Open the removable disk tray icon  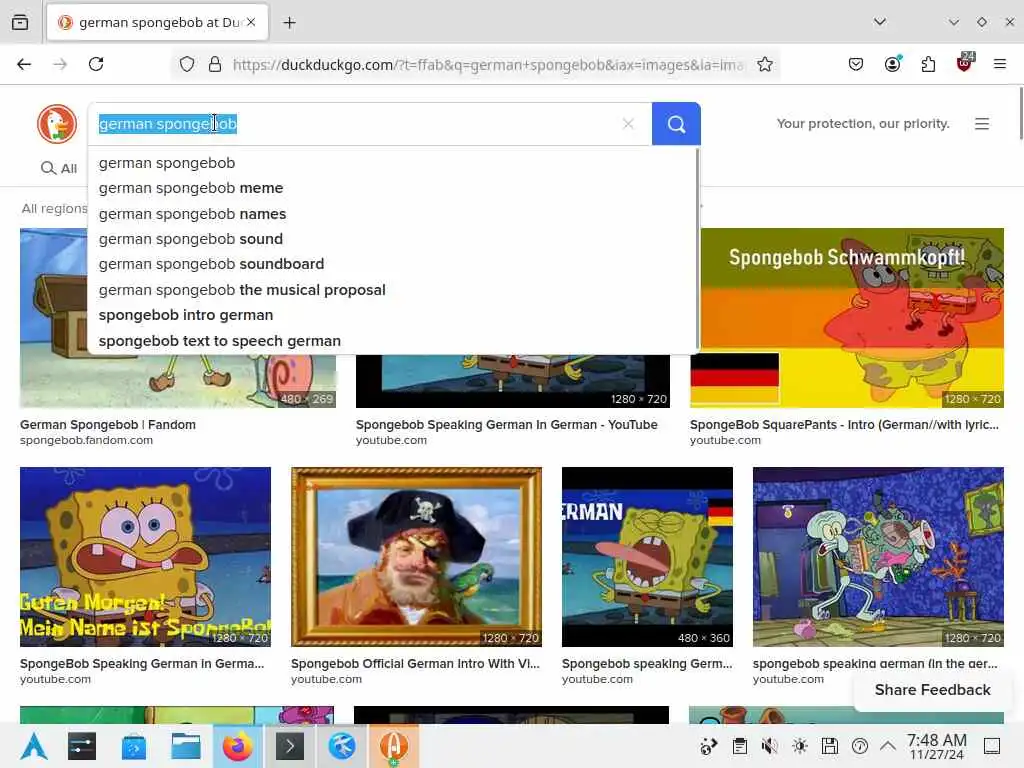tap(829, 746)
